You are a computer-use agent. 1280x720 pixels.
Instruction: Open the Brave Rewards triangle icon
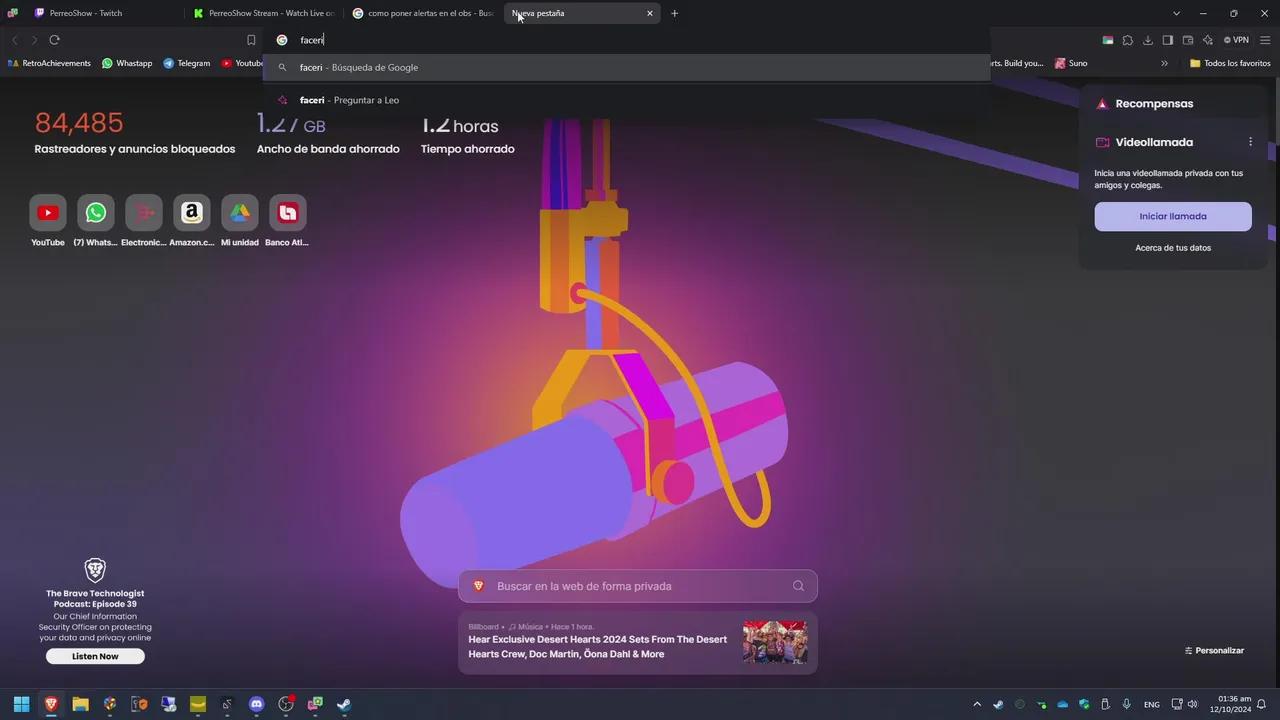(x=1102, y=103)
